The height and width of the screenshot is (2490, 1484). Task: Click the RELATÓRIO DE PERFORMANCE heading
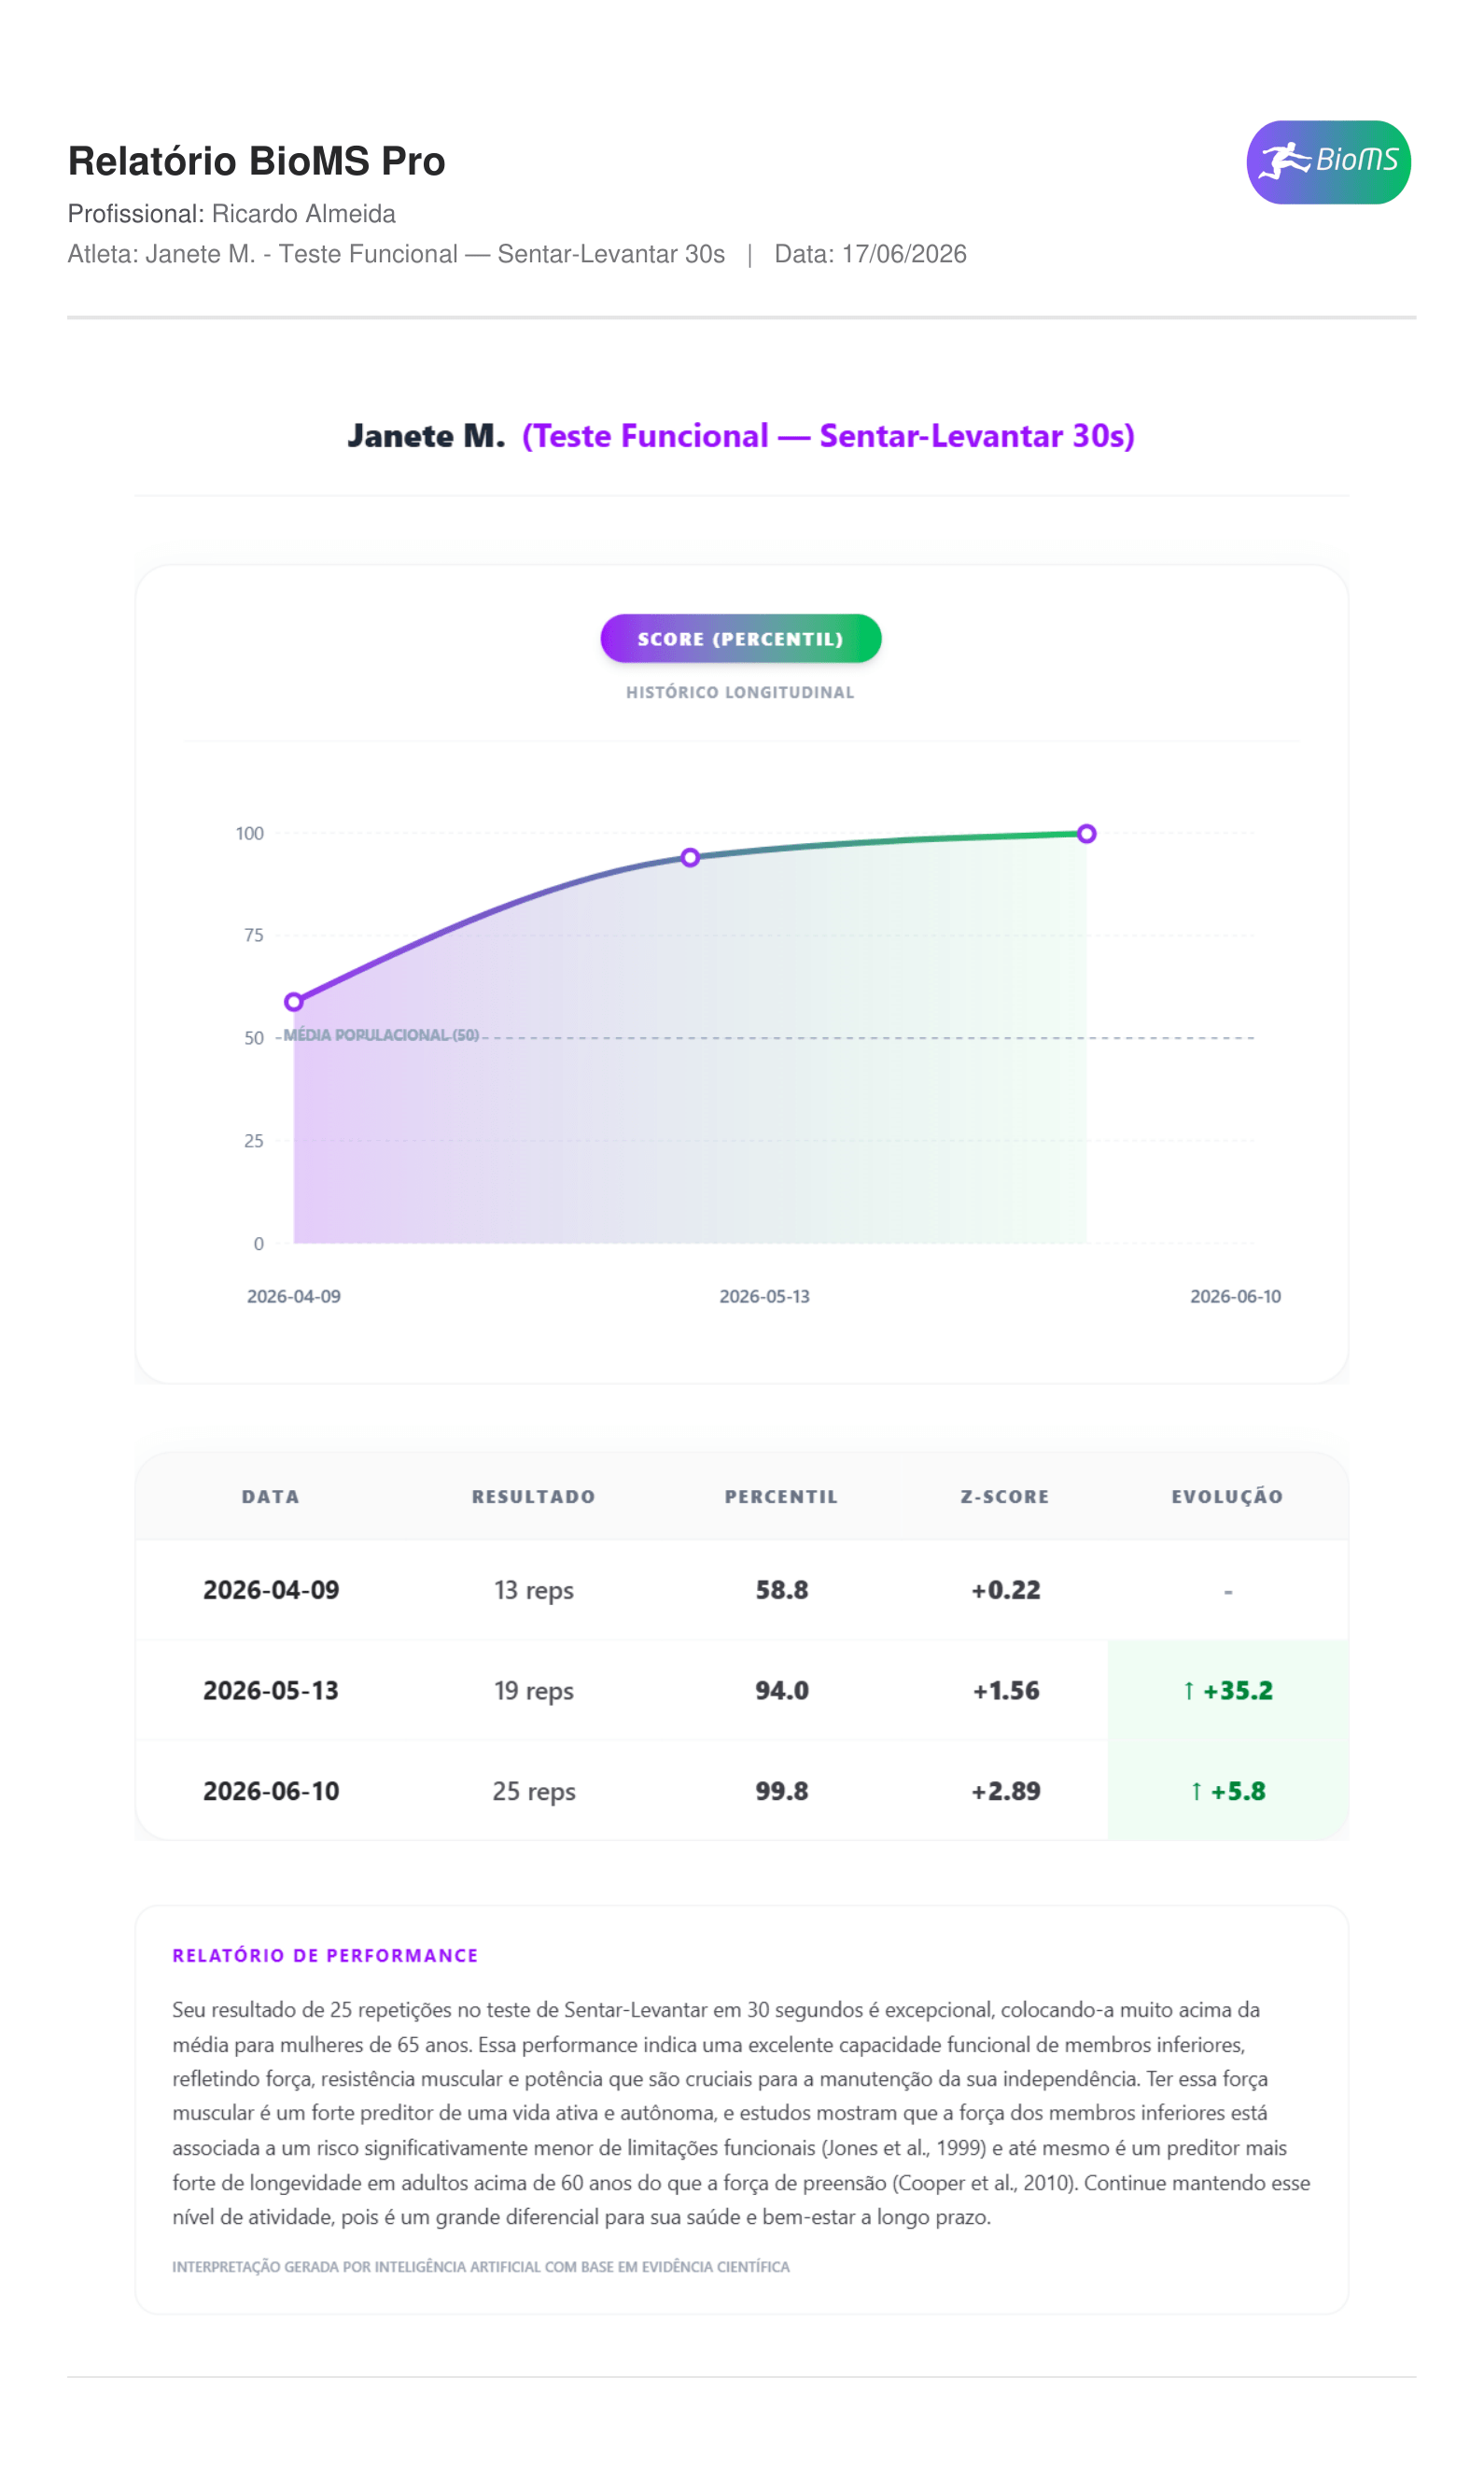(x=325, y=1955)
